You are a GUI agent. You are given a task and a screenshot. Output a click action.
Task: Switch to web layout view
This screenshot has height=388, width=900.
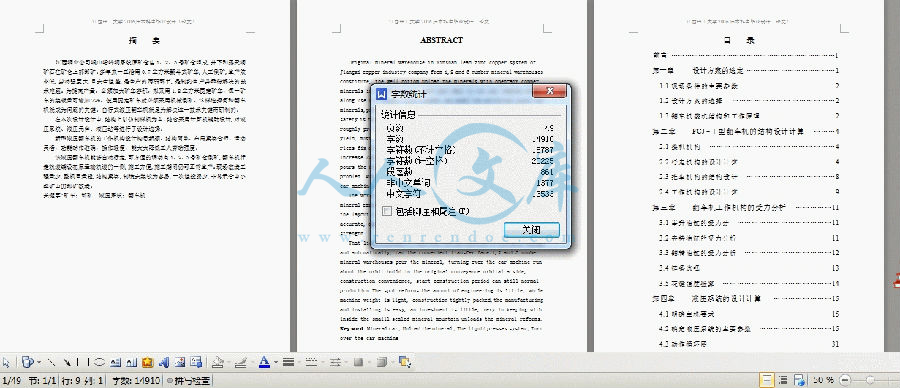point(800,380)
